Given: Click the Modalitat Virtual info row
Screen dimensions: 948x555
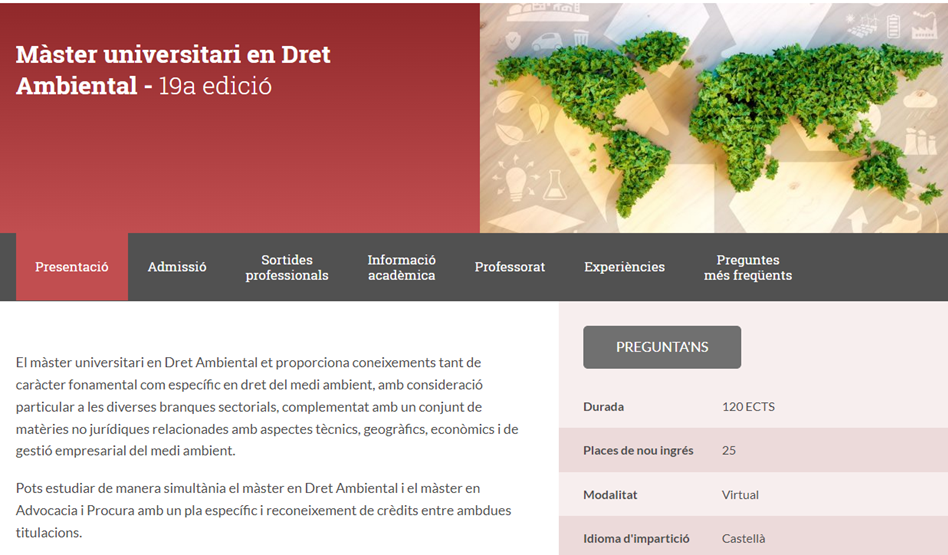Looking at the screenshot, I should pyautogui.click(x=752, y=494).
